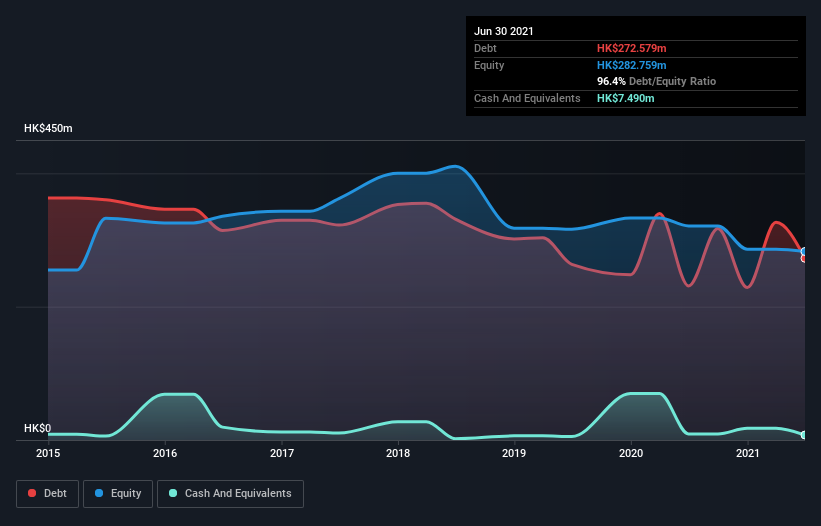The width and height of the screenshot is (821, 526).
Task: Click the HK$450m y-axis label
Action: (48, 128)
